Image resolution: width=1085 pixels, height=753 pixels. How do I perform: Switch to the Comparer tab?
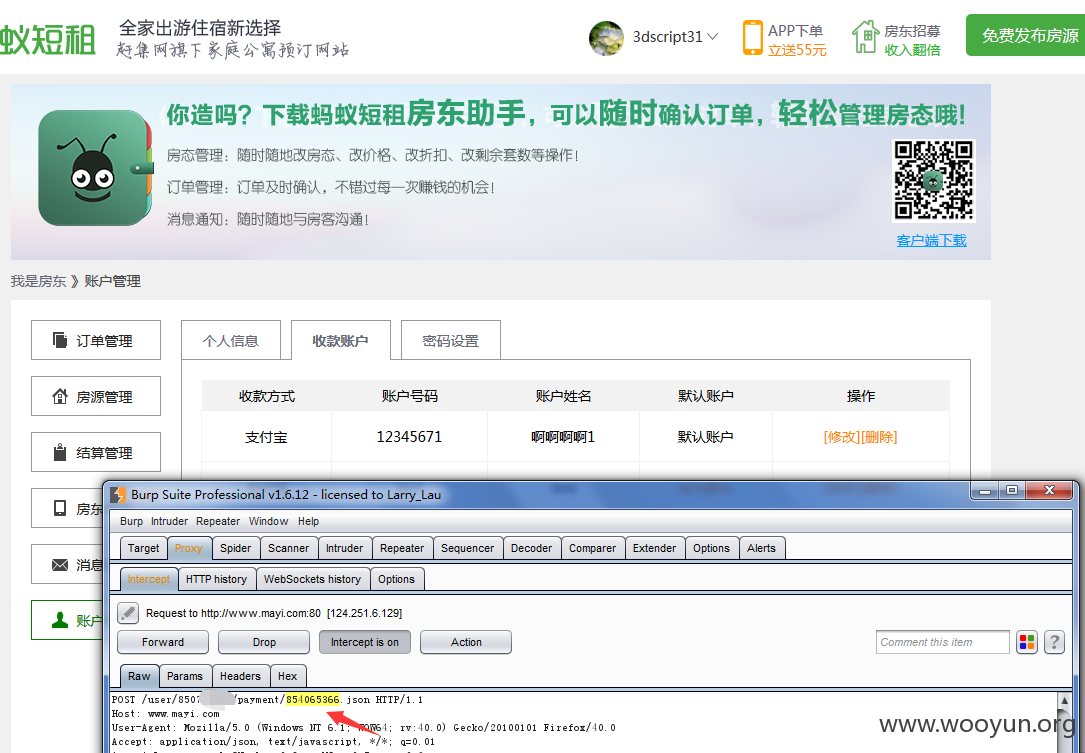tap(592, 547)
